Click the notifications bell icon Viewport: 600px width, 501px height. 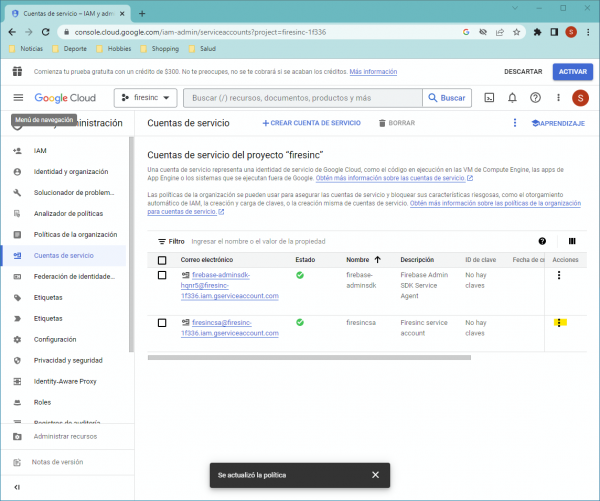(x=512, y=98)
